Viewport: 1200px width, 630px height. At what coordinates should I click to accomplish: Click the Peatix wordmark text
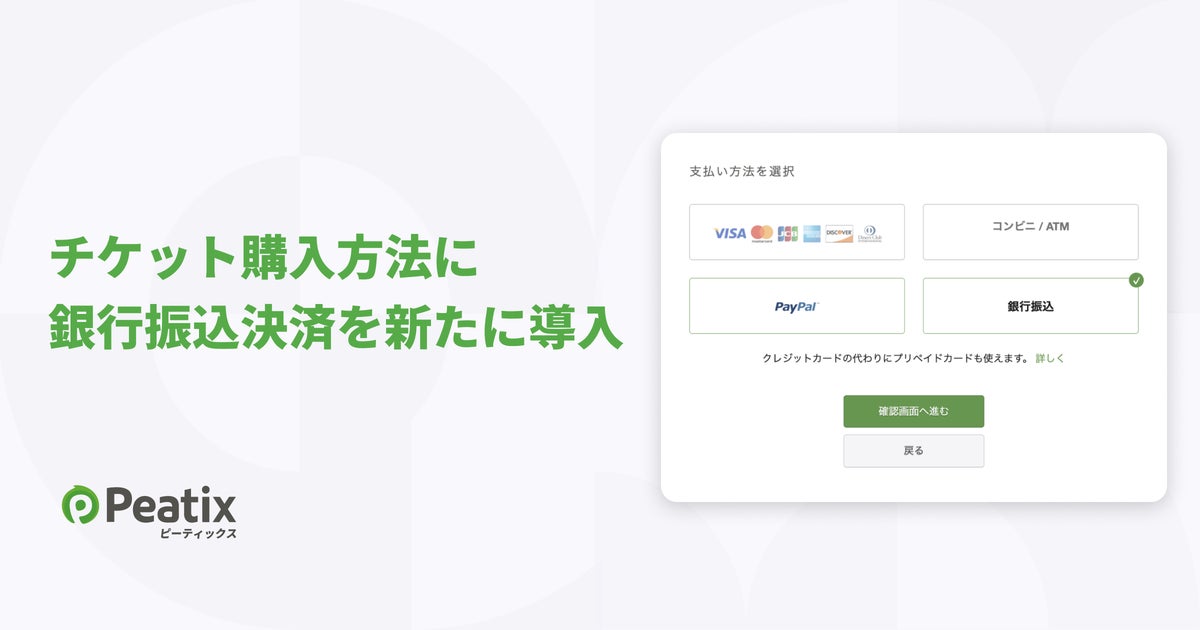coord(170,506)
